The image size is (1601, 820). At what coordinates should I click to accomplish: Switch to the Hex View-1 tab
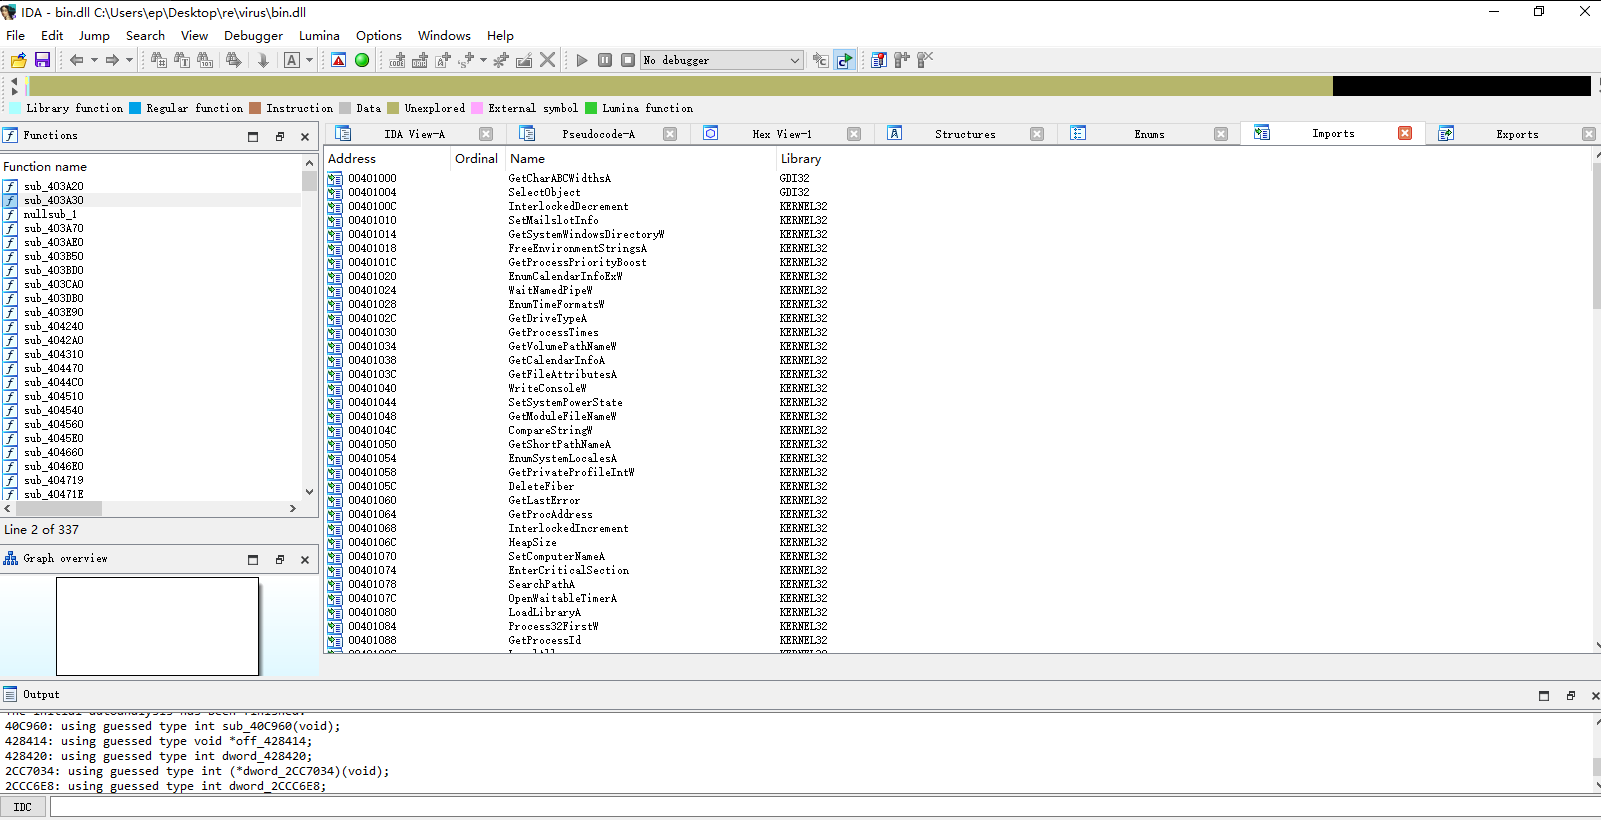(782, 134)
